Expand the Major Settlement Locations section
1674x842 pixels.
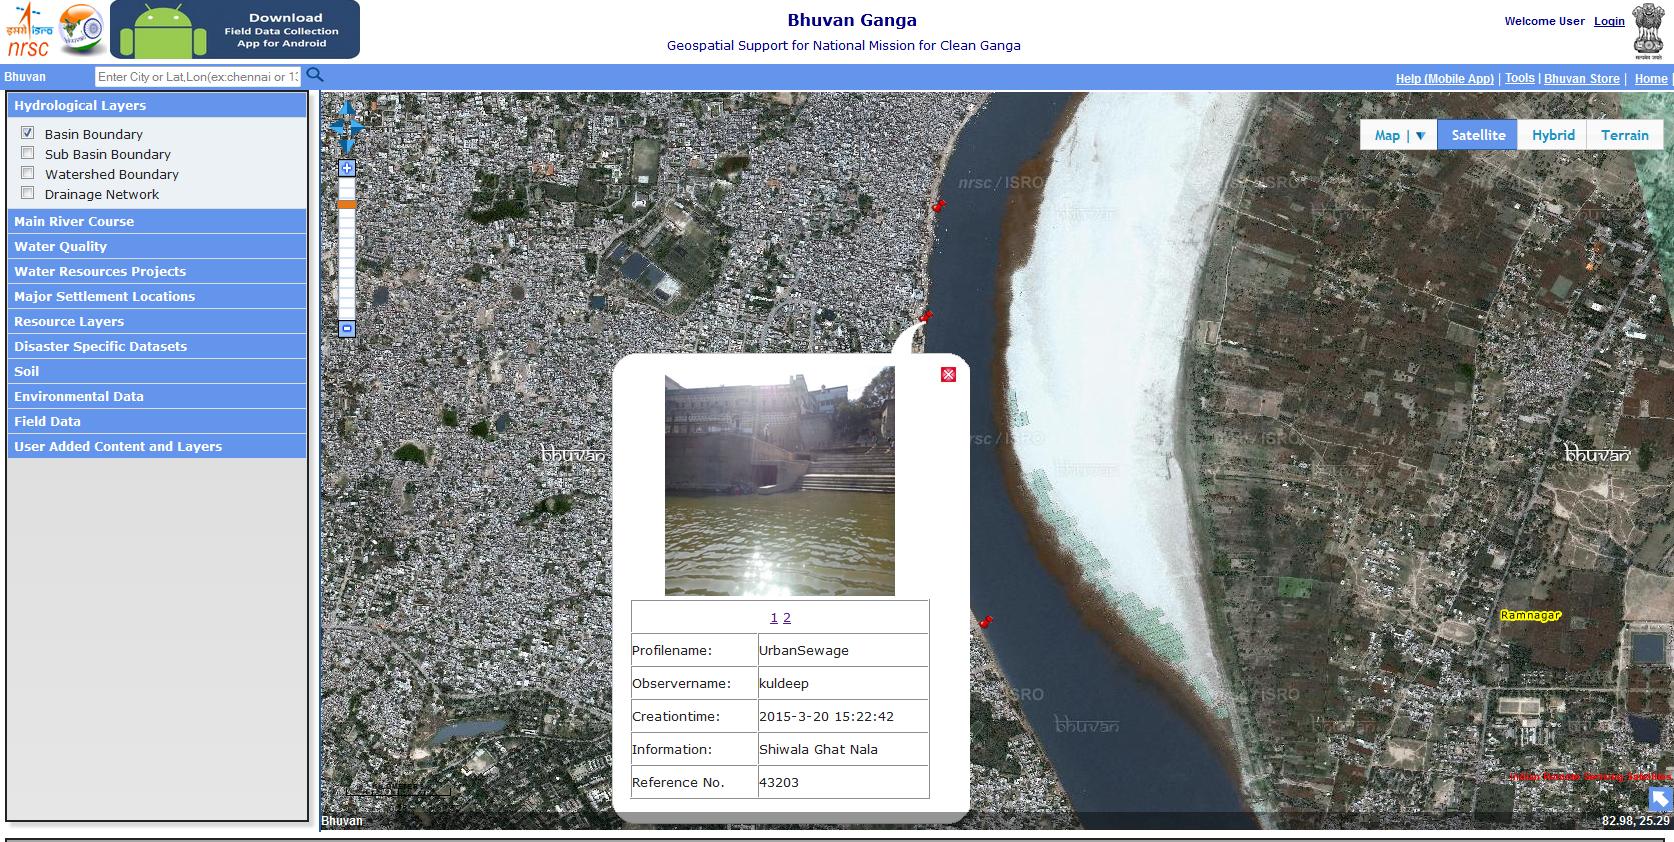[157, 296]
